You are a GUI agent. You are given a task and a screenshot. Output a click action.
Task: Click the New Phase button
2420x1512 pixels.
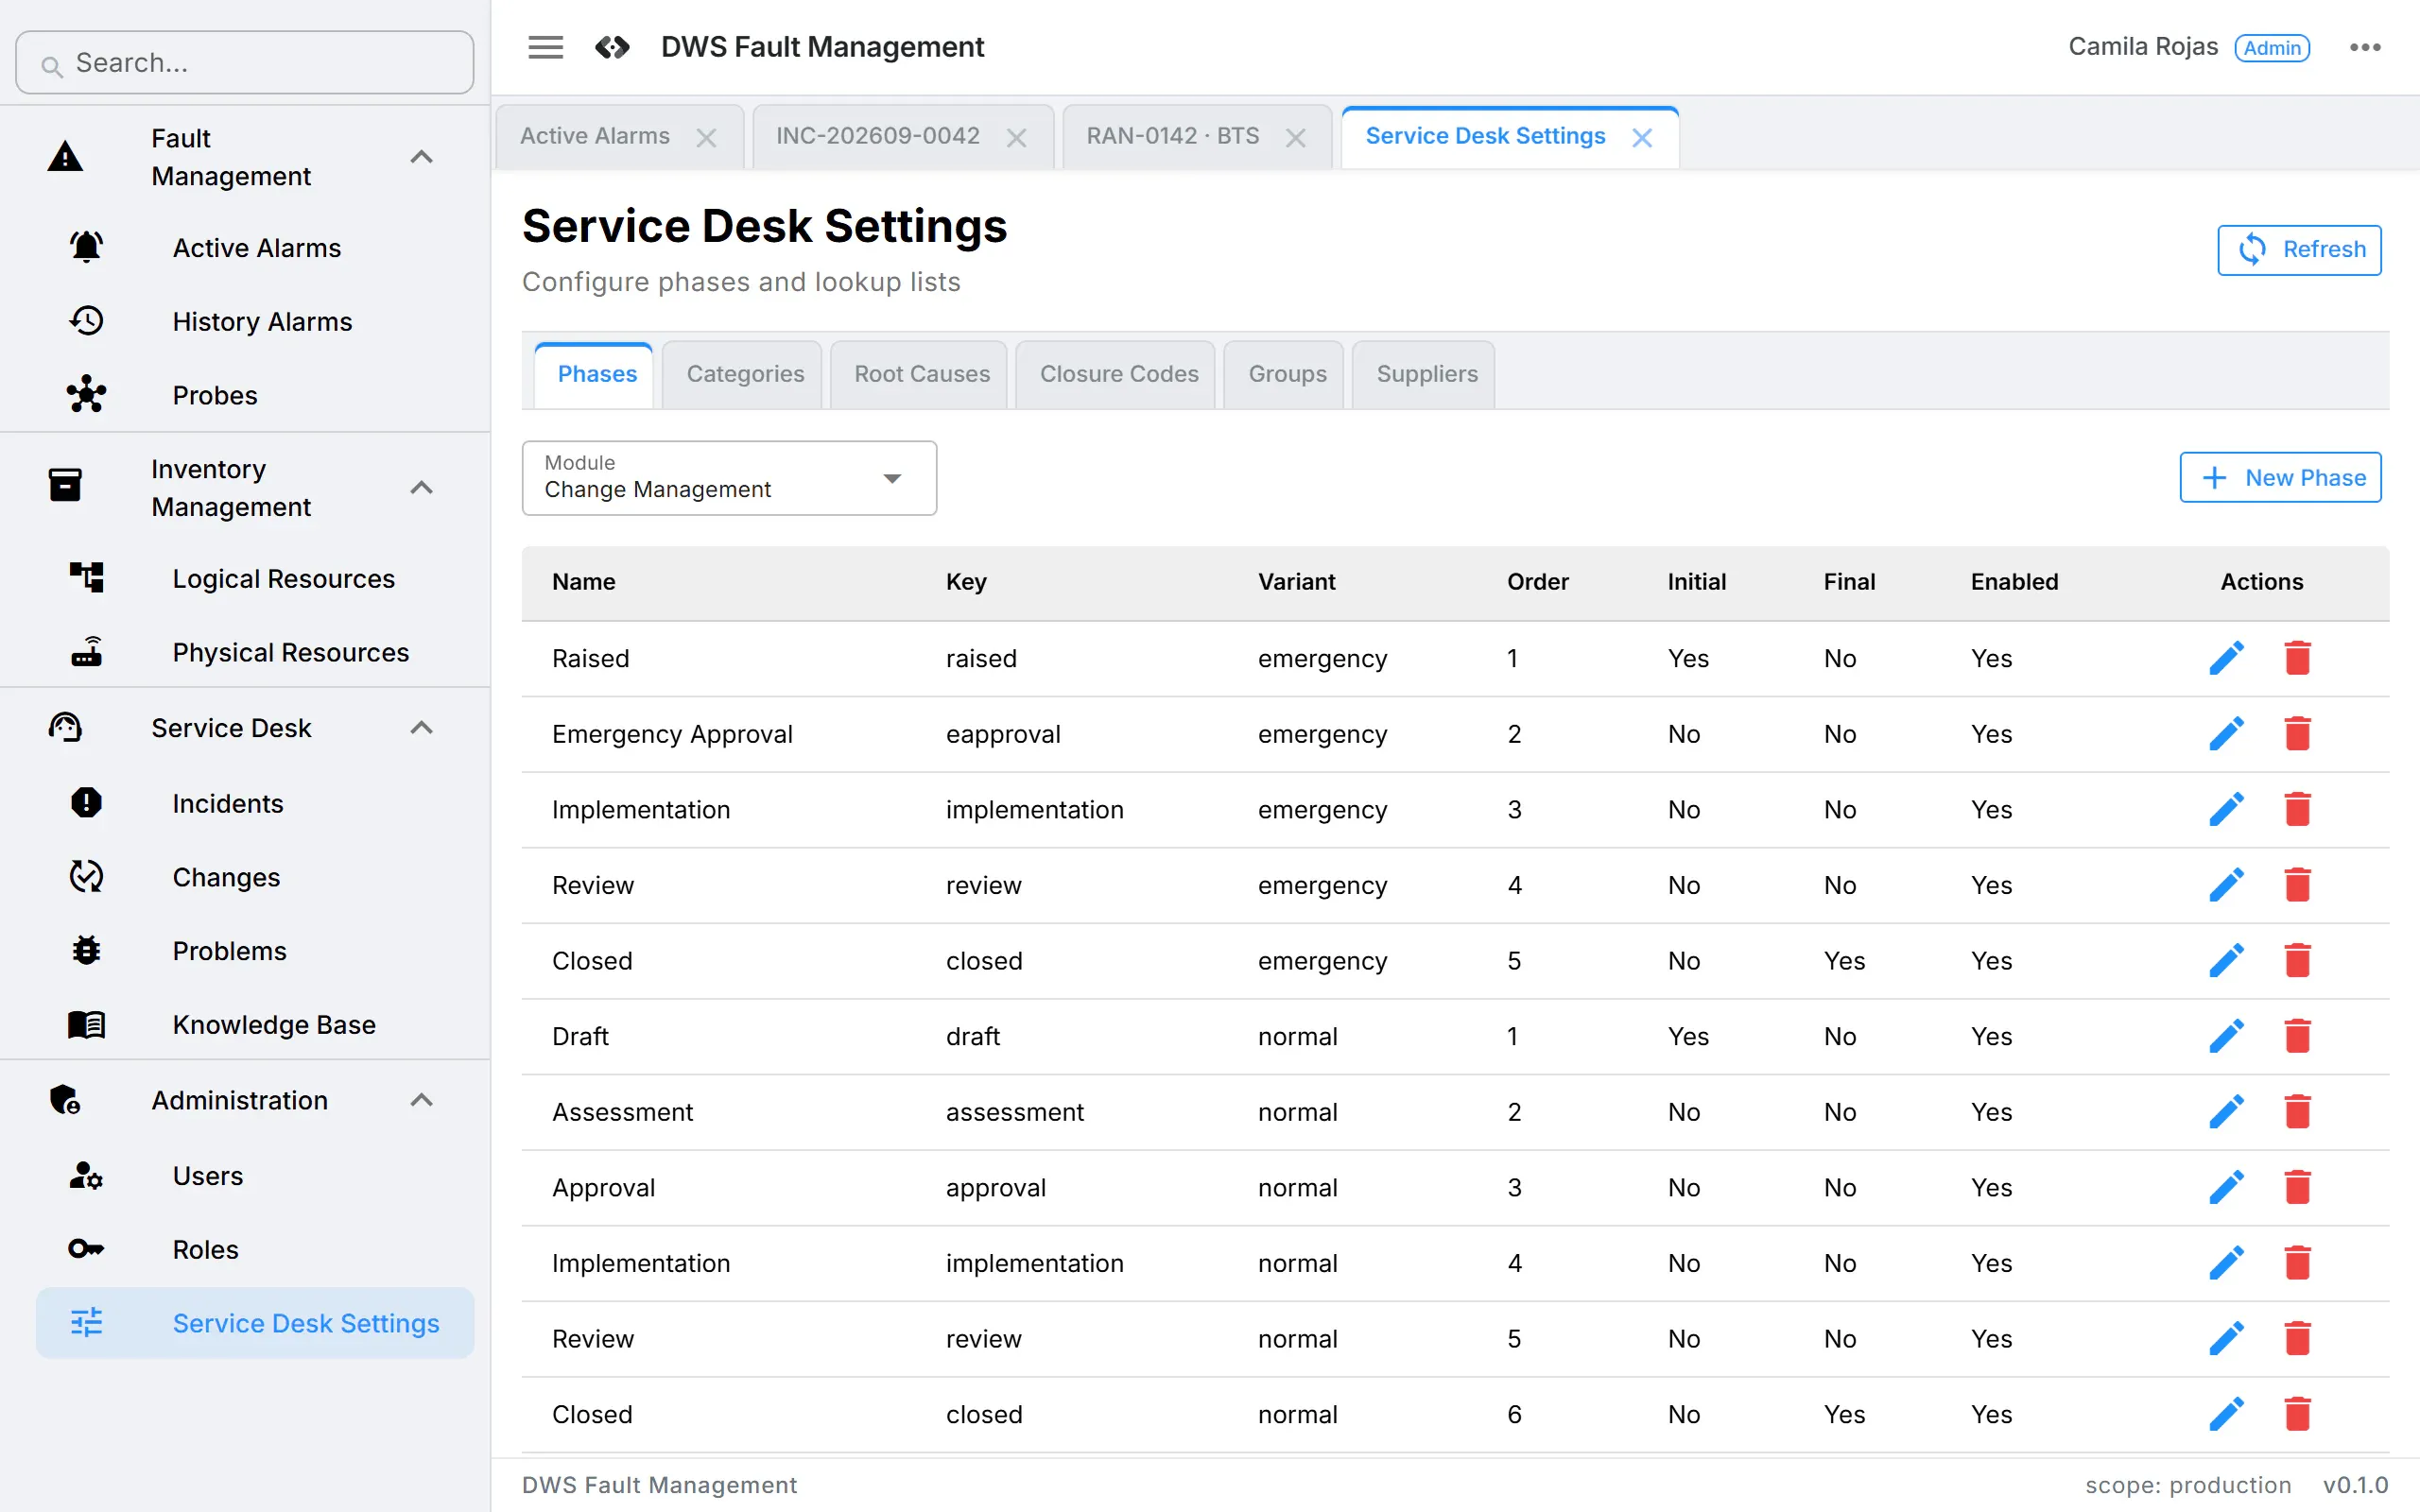(x=2280, y=477)
